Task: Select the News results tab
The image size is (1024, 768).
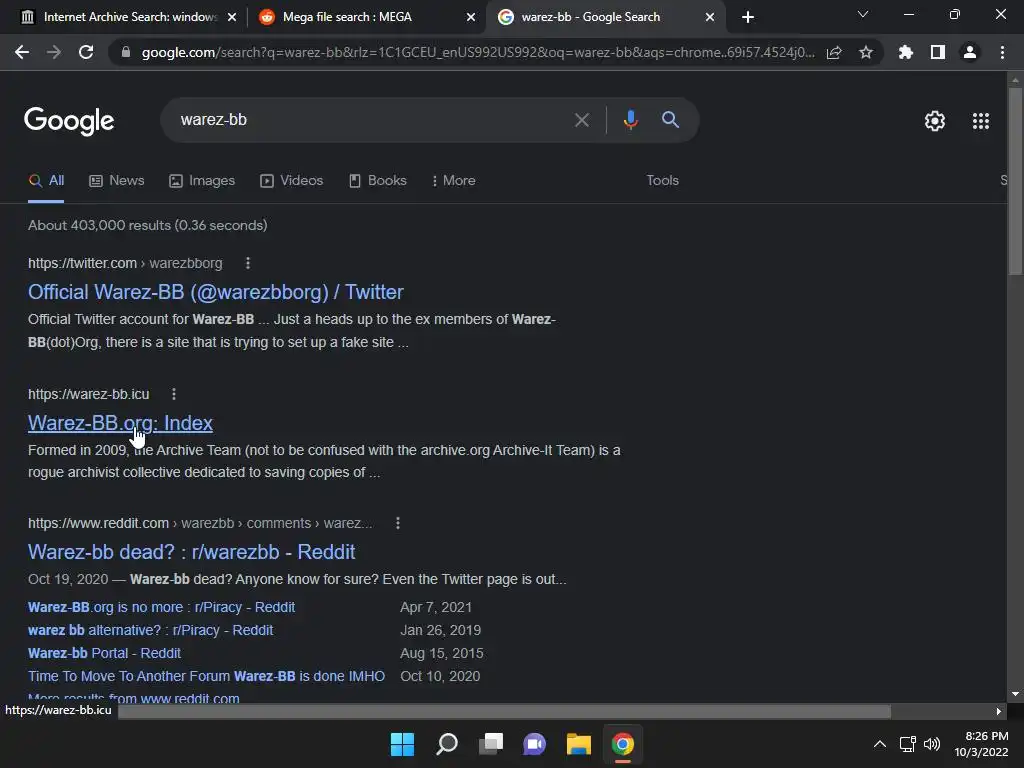Action: (116, 181)
